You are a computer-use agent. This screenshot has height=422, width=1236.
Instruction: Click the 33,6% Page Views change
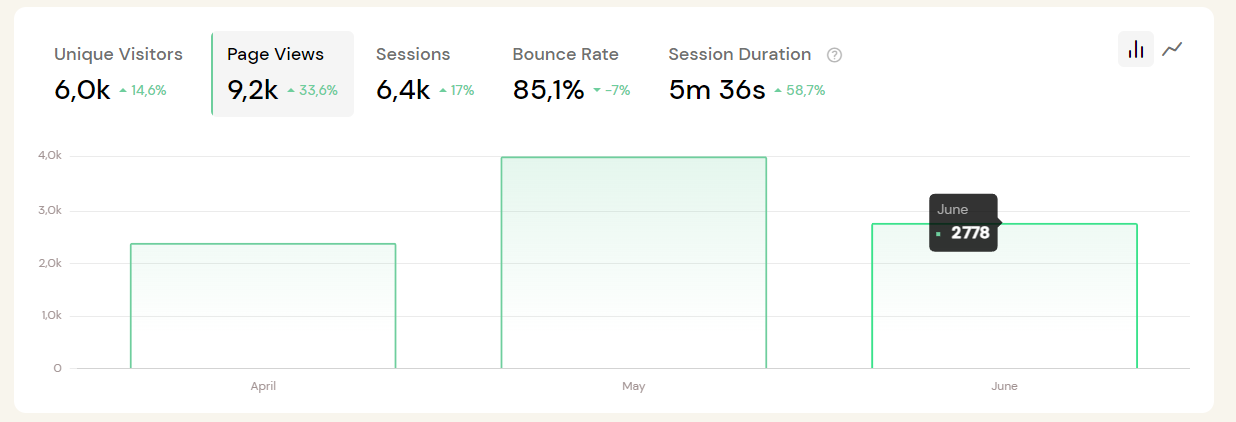click(318, 90)
